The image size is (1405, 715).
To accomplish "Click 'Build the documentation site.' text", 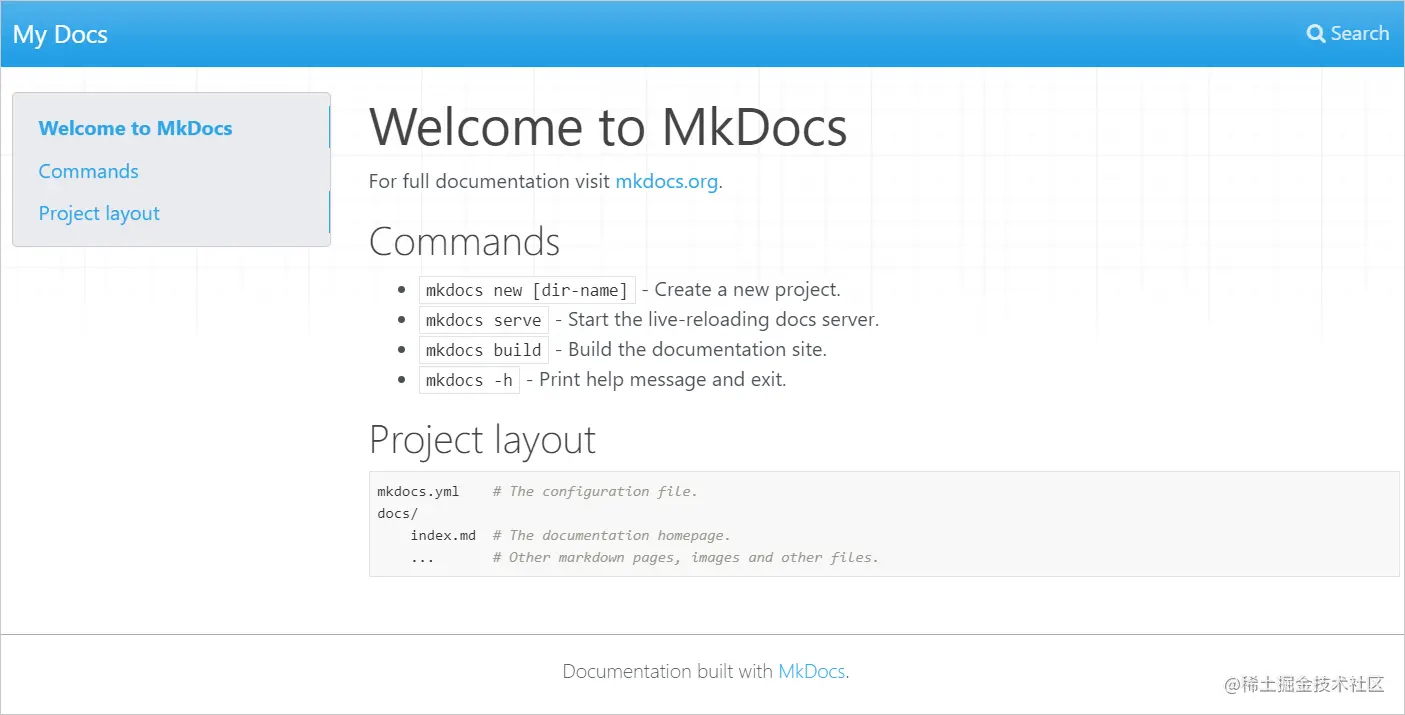I will pyautogui.click(x=697, y=350).
